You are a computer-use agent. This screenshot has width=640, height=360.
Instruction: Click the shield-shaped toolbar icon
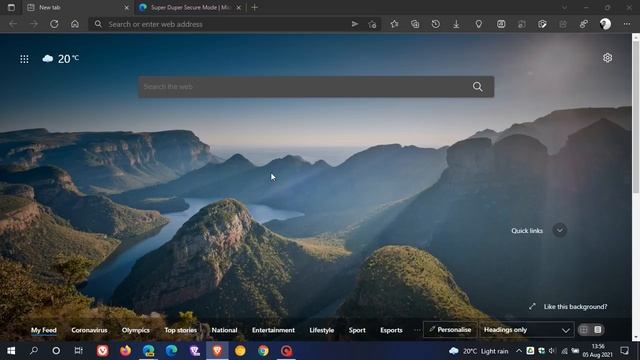point(542,24)
